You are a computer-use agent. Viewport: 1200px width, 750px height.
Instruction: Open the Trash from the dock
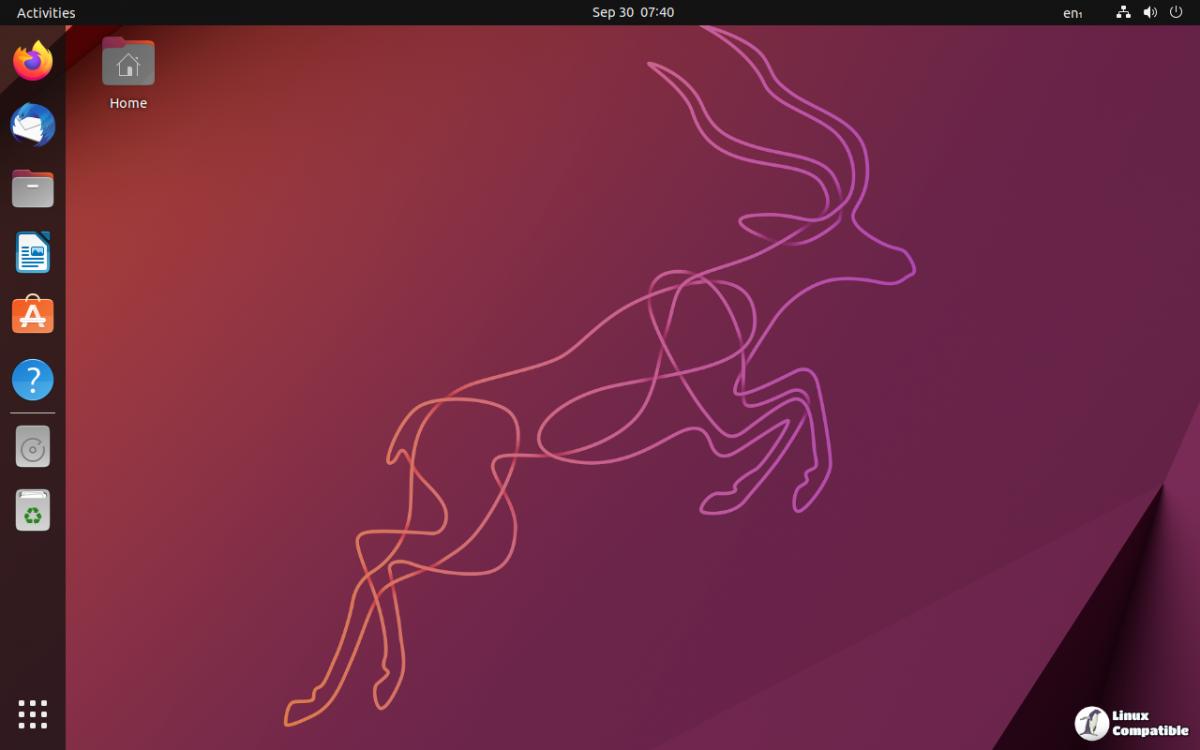tap(32, 510)
